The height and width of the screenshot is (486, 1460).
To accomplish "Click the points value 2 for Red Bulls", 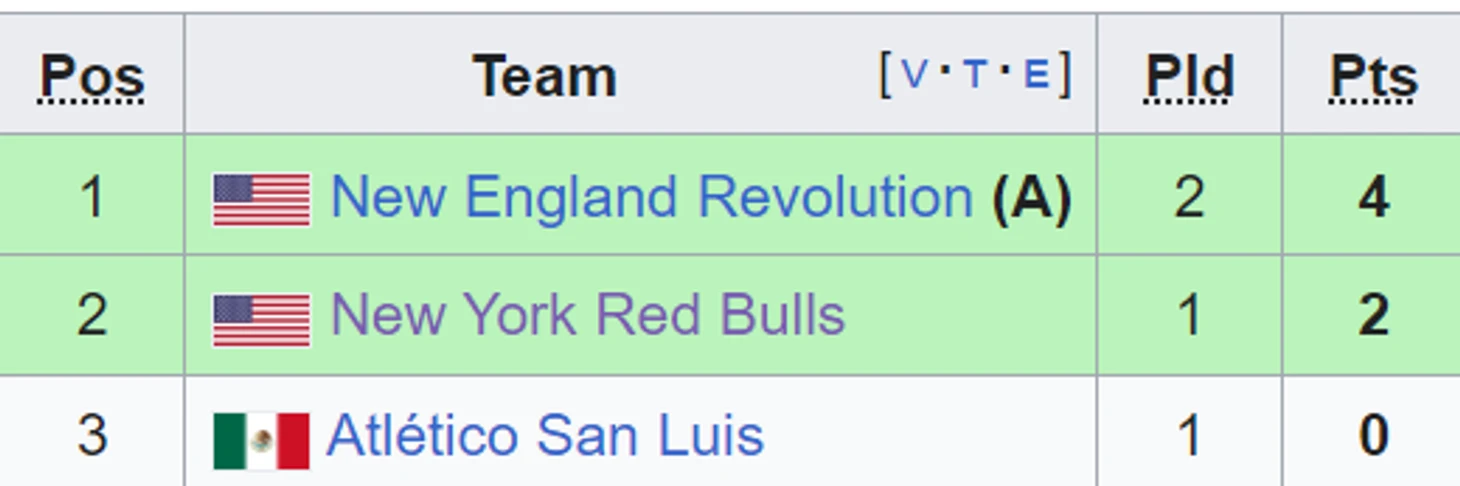I will point(1373,316).
